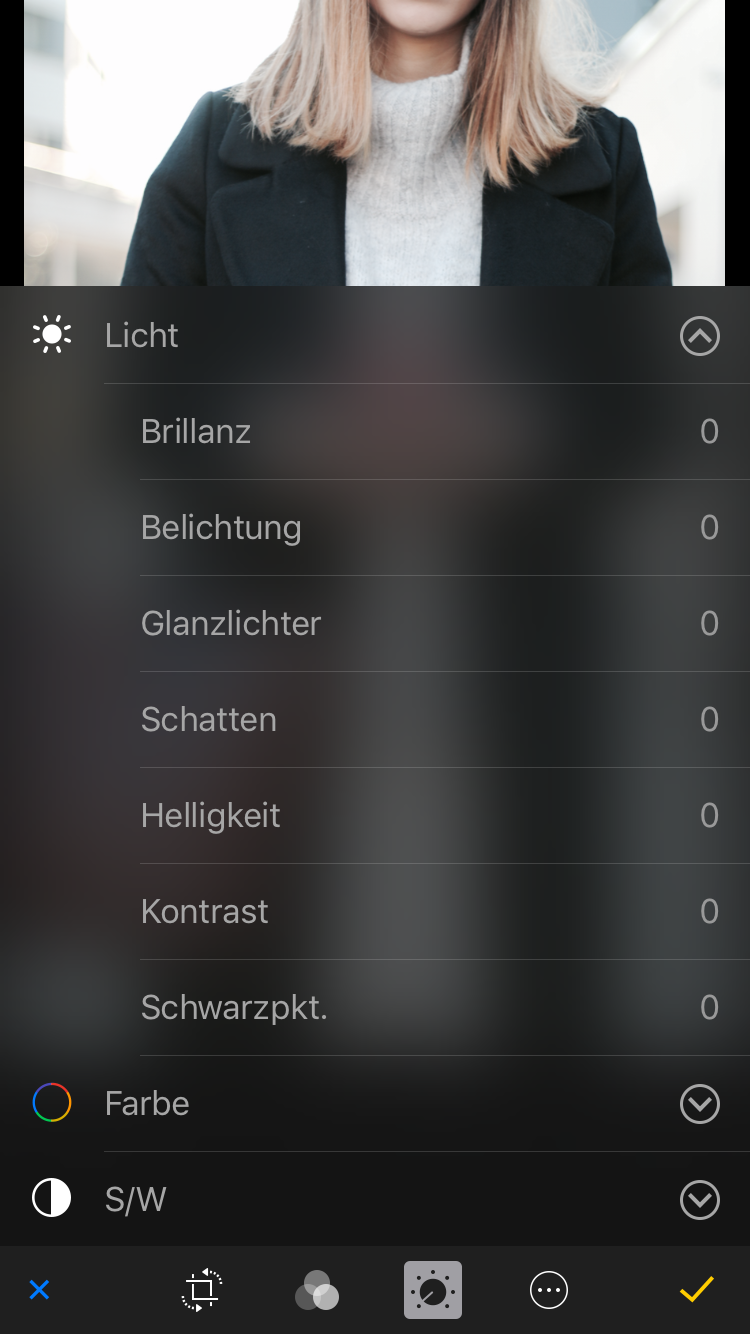Open the more options ellipsis icon
Screen dimensions: 750x1334
(549, 1290)
